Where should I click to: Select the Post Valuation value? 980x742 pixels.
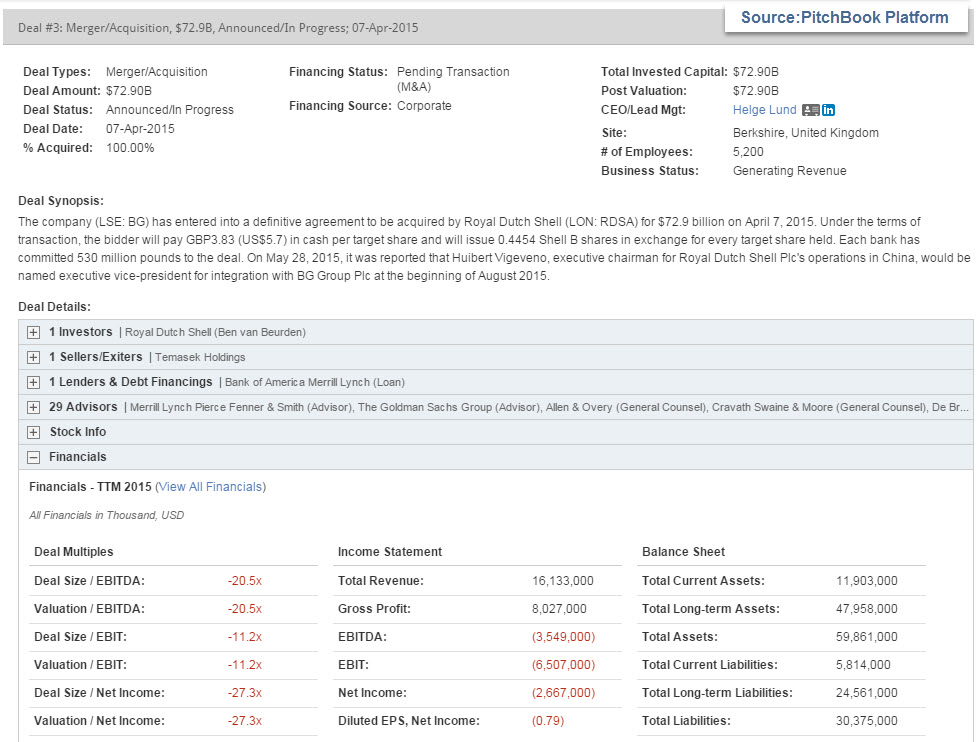click(x=756, y=91)
